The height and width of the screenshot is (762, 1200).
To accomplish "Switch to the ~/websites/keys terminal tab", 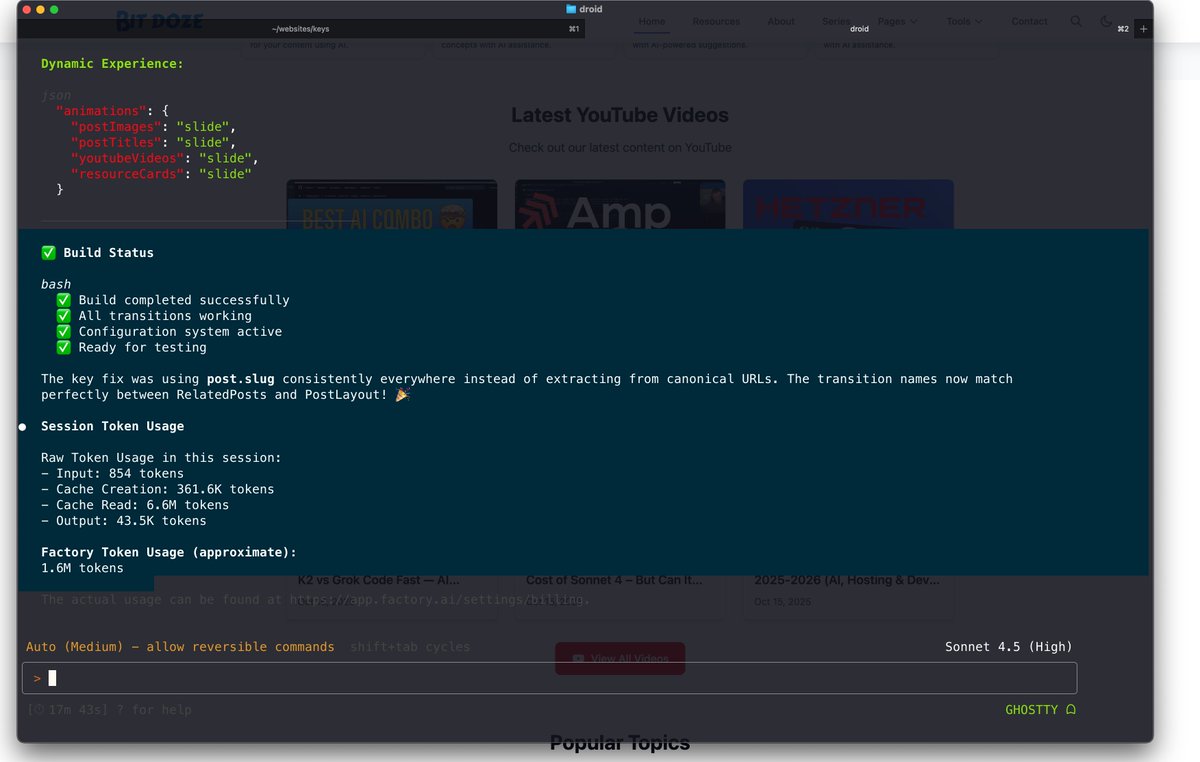I will pyautogui.click(x=300, y=29).
